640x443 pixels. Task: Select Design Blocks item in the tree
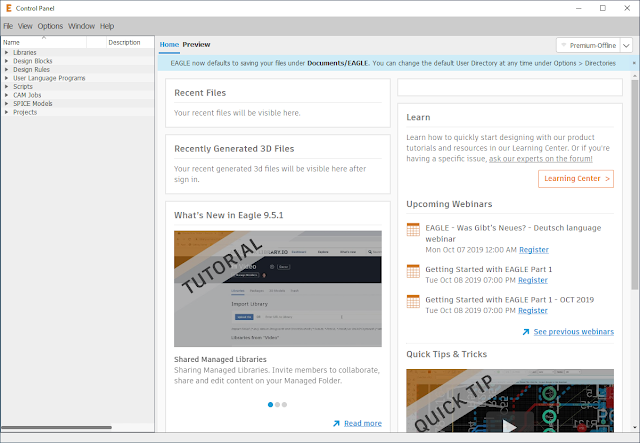(33, 61)
